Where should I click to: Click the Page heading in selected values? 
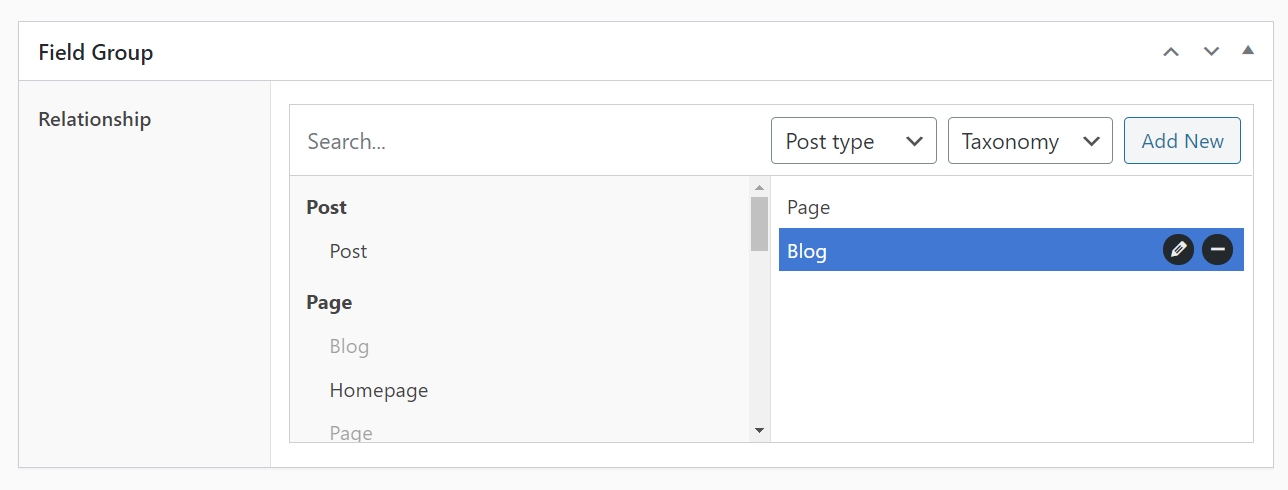(808, 207)
